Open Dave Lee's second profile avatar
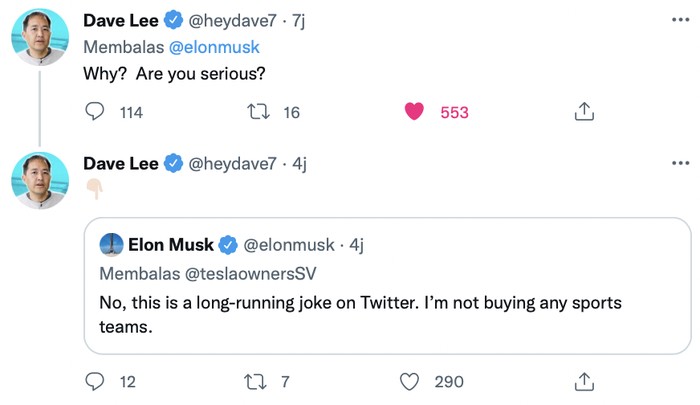700x405 pixels. (39, 180)
